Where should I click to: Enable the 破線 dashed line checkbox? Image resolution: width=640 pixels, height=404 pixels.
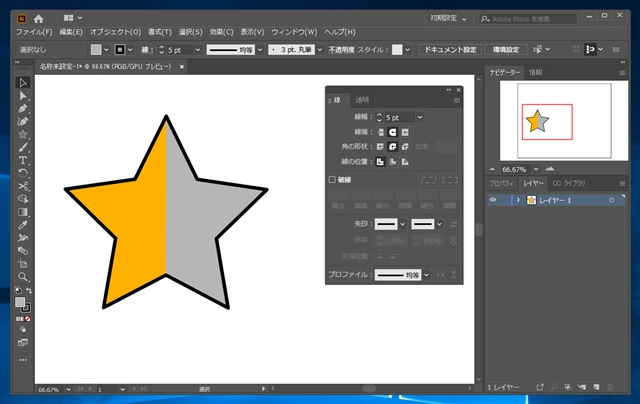332,180
